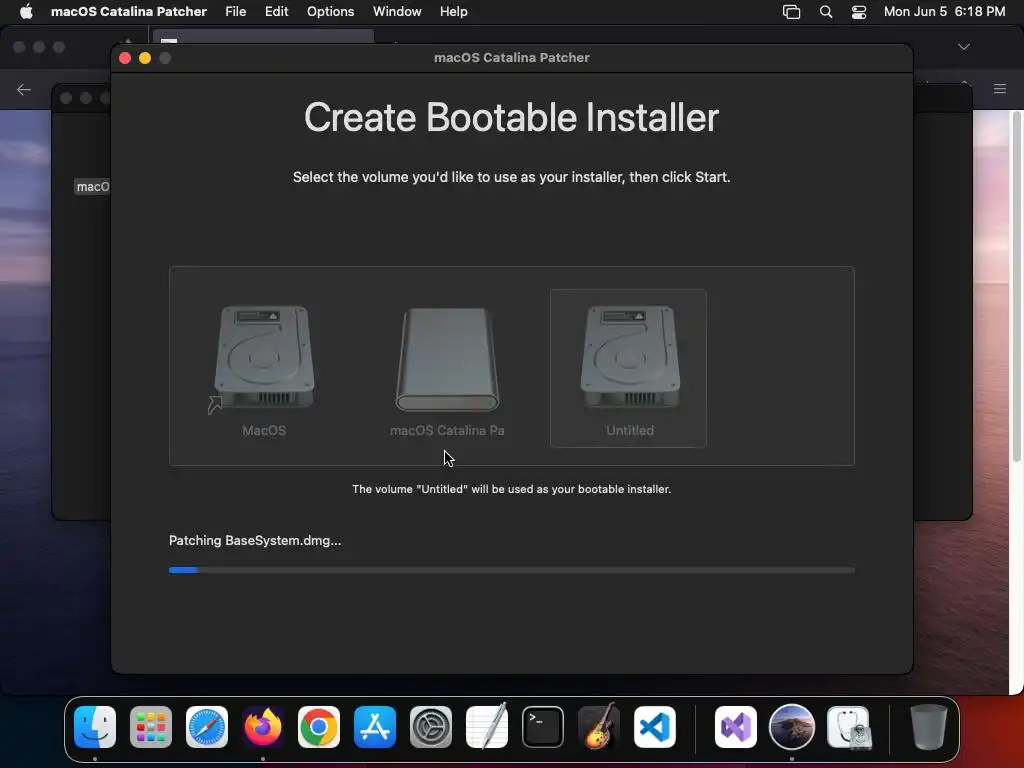
Task: Open the Options menu
Action: [x=330, y=12]
